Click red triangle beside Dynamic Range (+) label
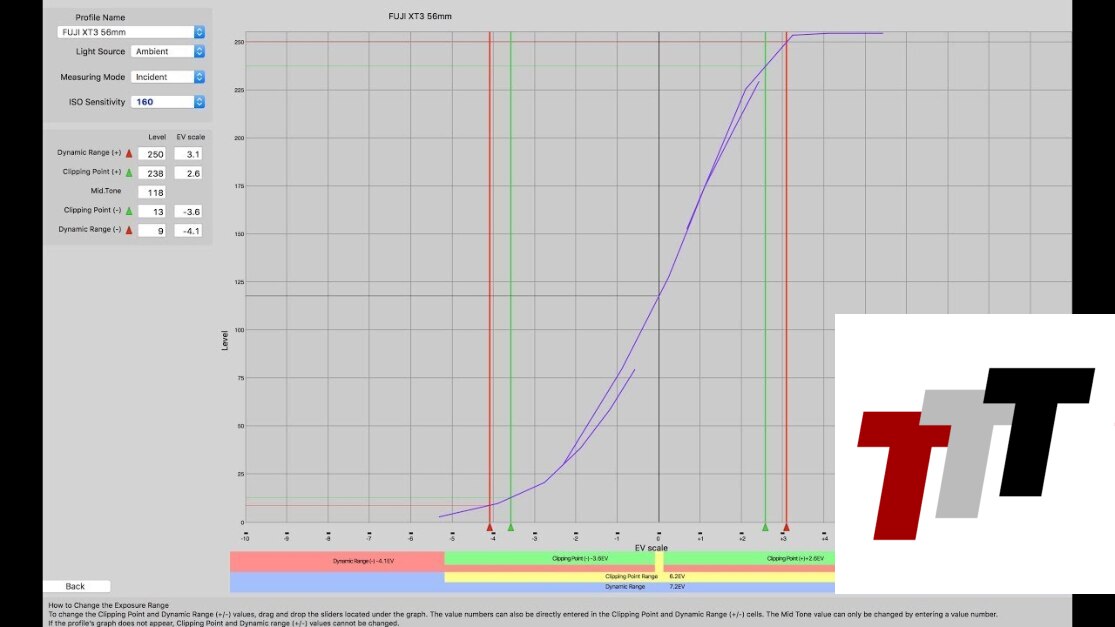 pos(129,154)
